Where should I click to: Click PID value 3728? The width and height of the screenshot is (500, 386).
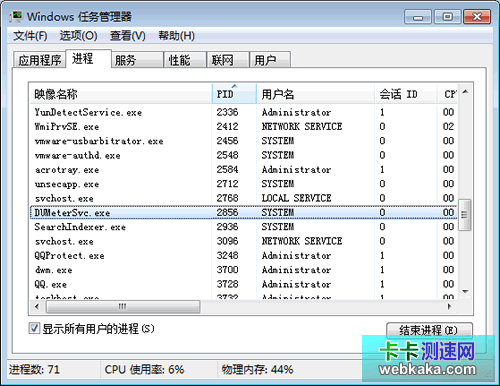coord(227,284)
